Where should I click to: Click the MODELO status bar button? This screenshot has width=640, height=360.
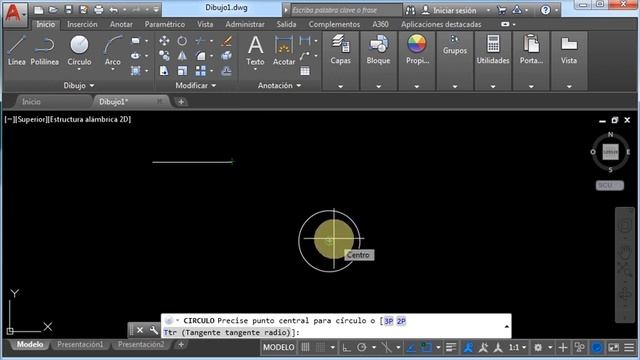pos(279,347)
